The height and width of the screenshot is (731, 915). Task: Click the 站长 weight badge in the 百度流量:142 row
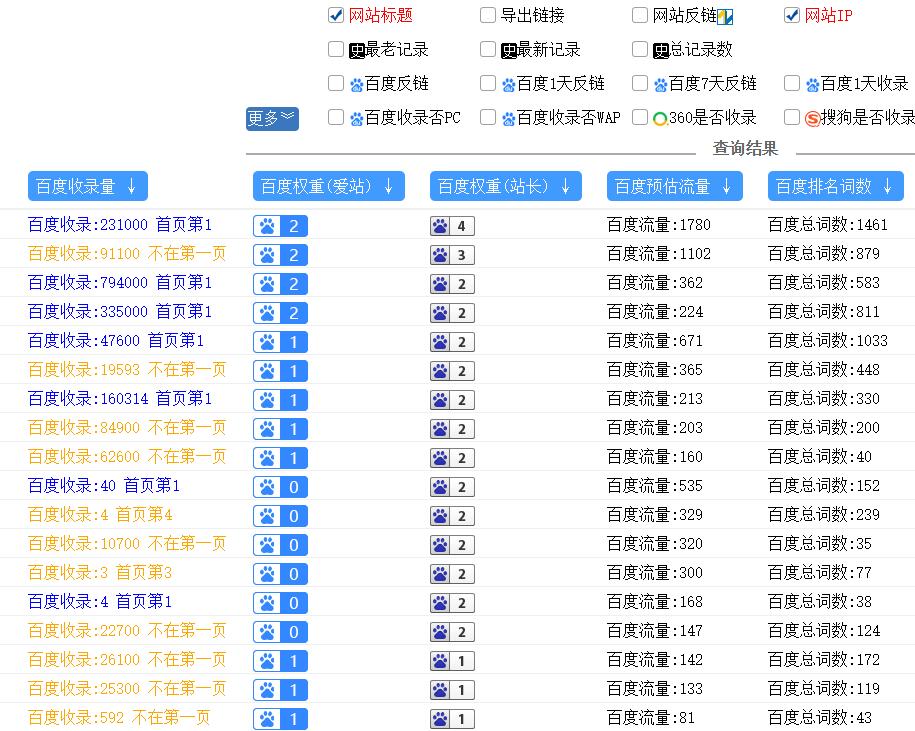click(x=452, y=661)
